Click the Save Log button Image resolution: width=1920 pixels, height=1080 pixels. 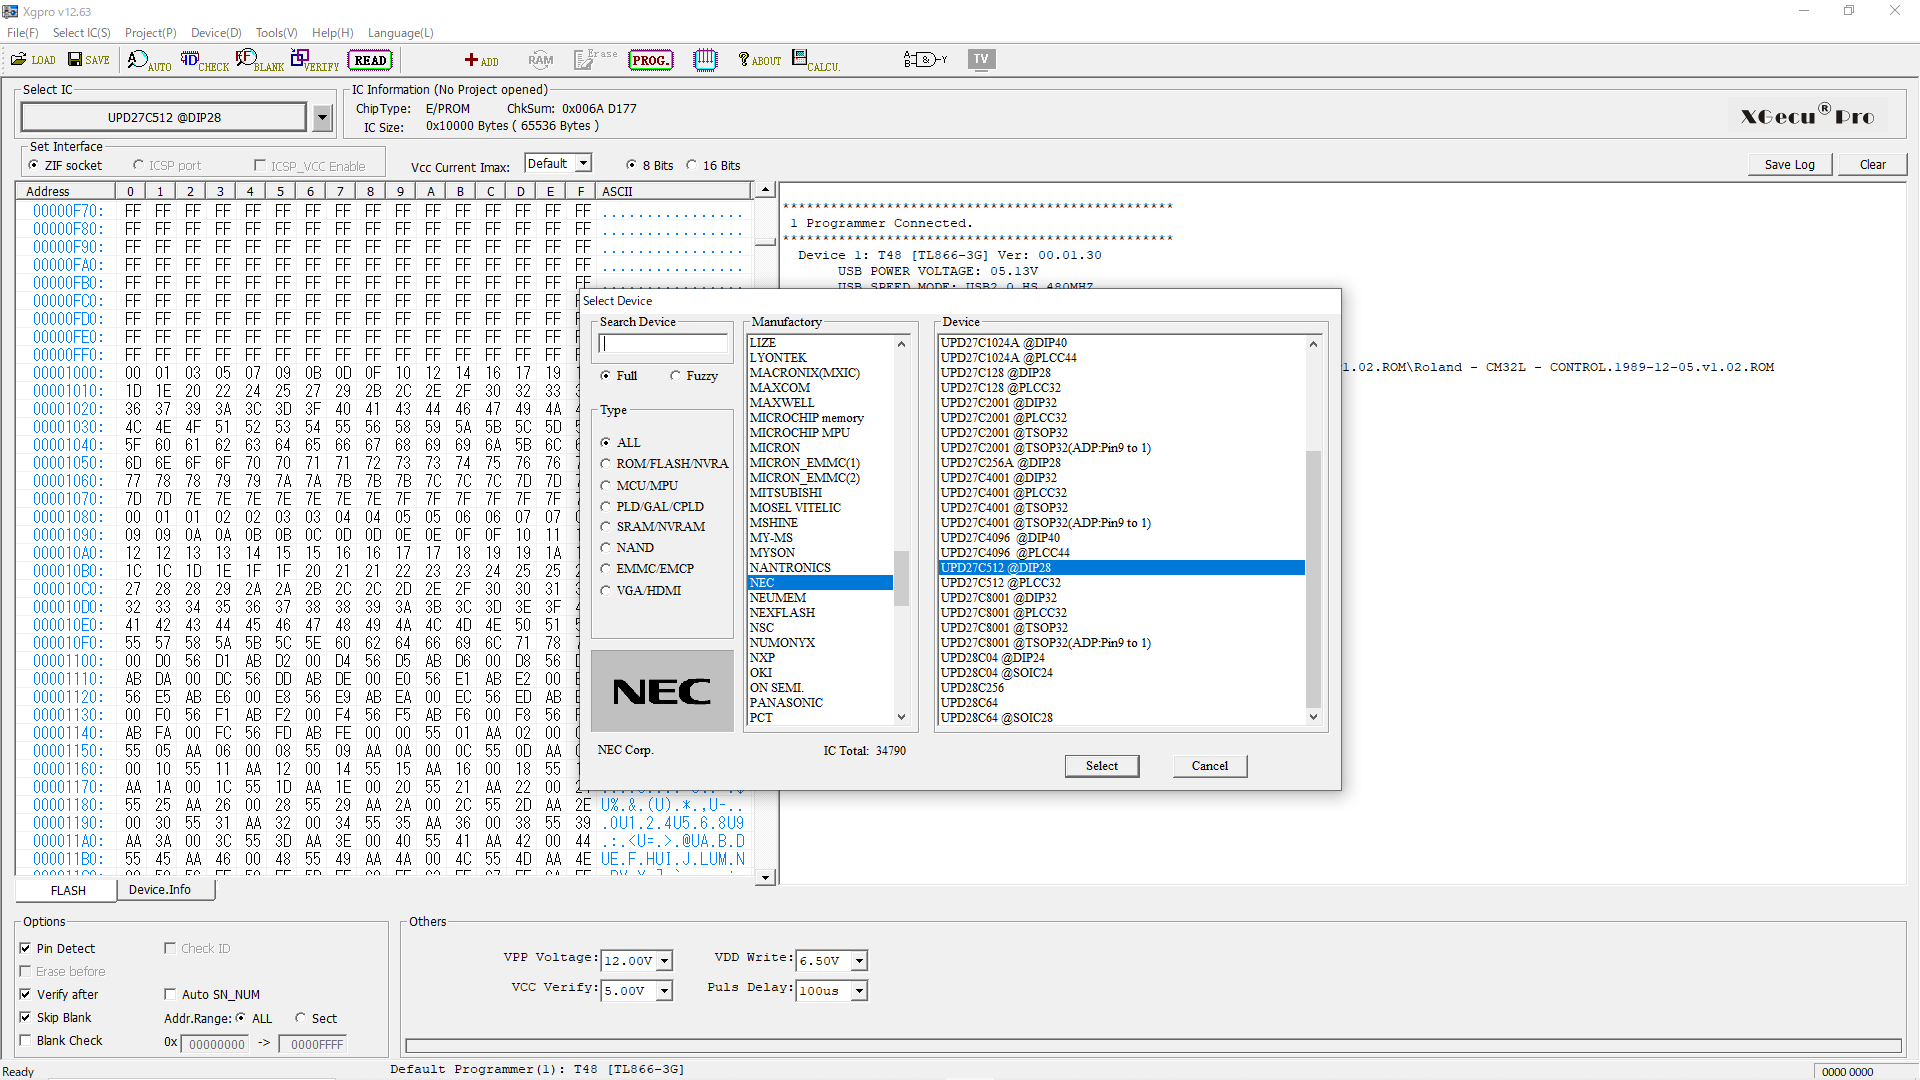click(x=1789, y=165)
